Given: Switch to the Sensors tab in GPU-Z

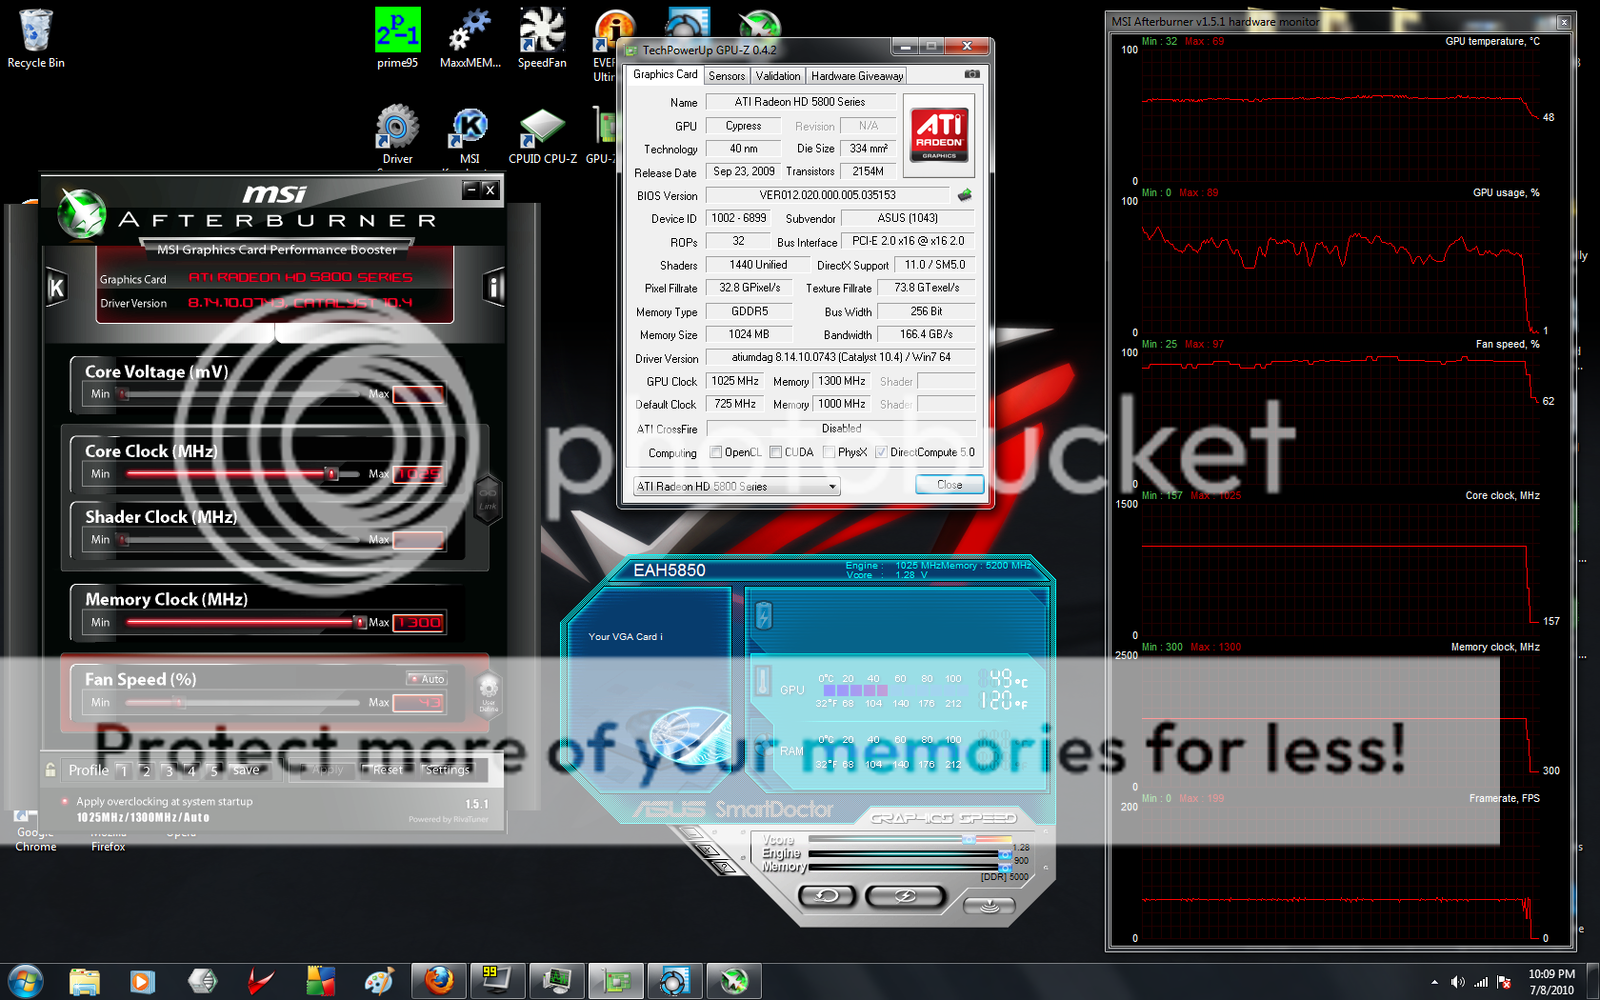Looking at the screenshot, I should point(727,76).
